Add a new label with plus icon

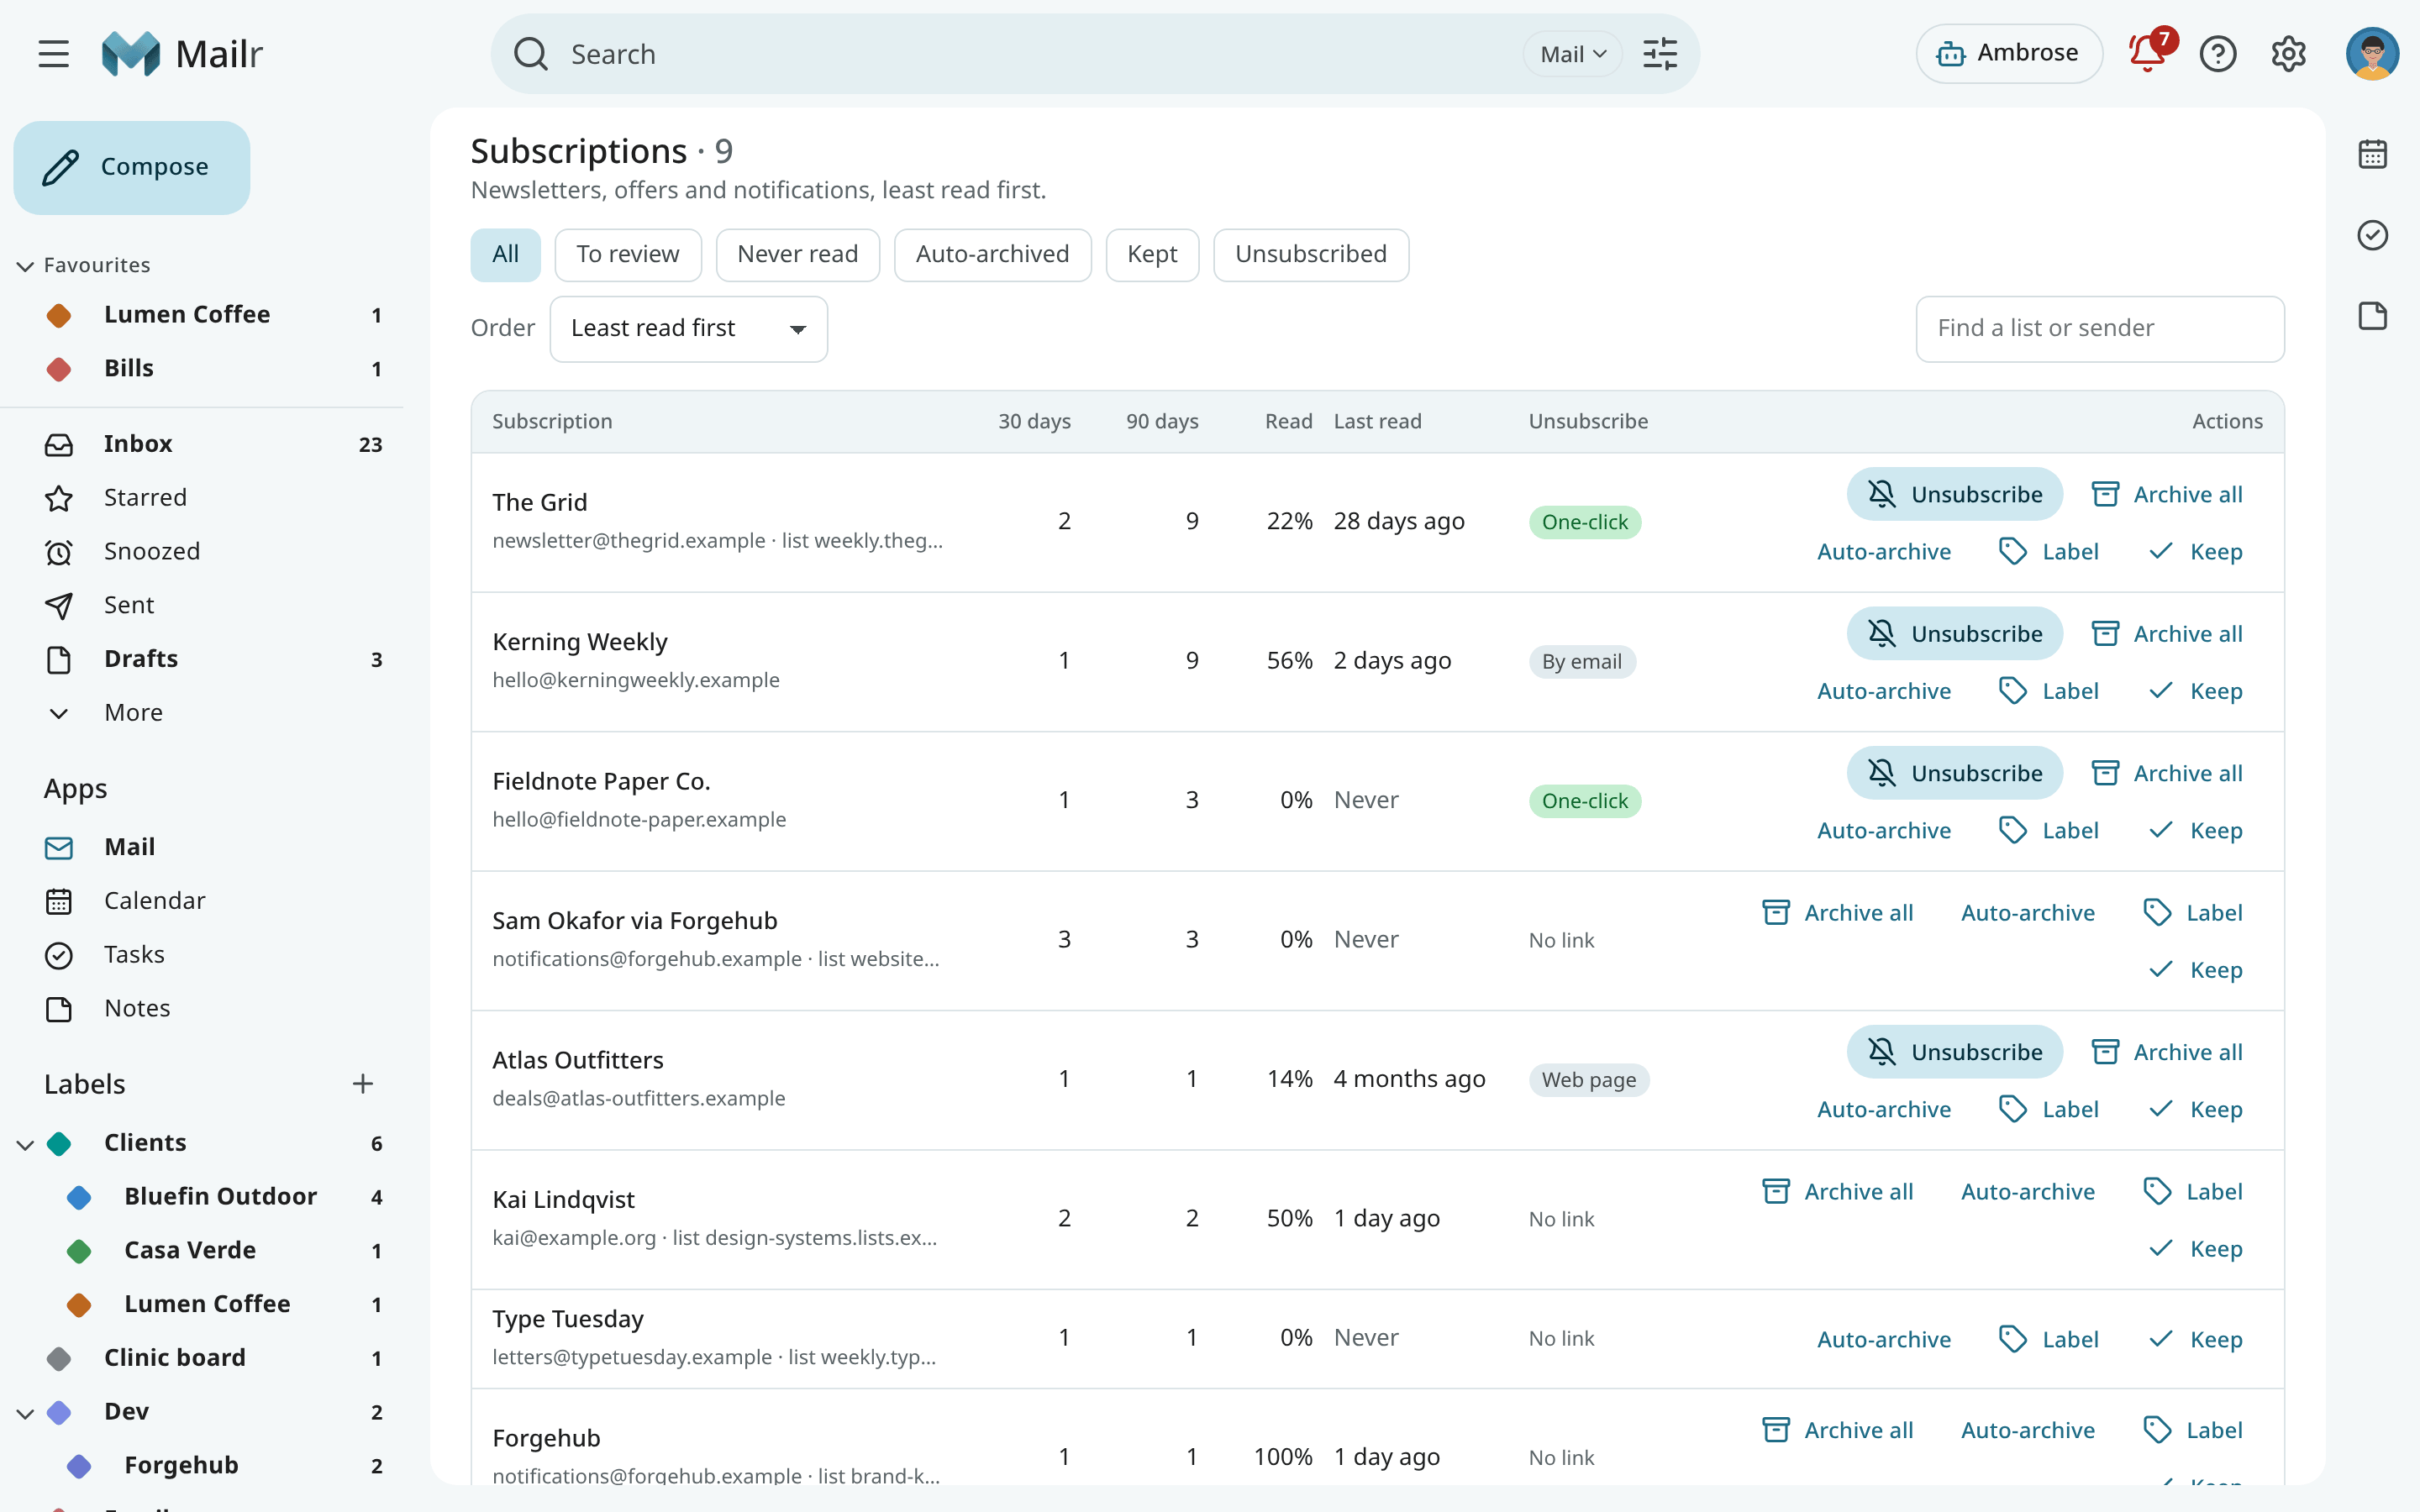363,1084
